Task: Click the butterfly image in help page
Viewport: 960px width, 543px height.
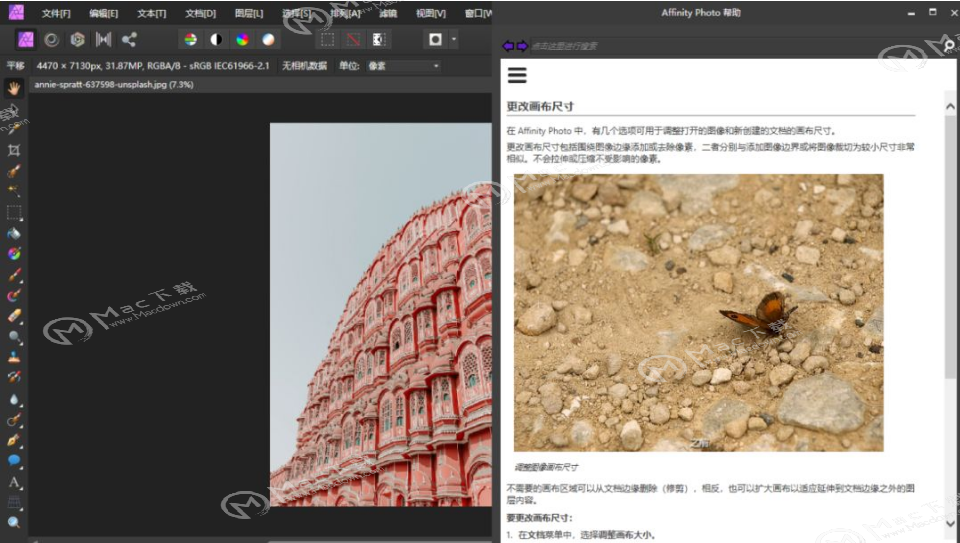Action: (699, 313)
